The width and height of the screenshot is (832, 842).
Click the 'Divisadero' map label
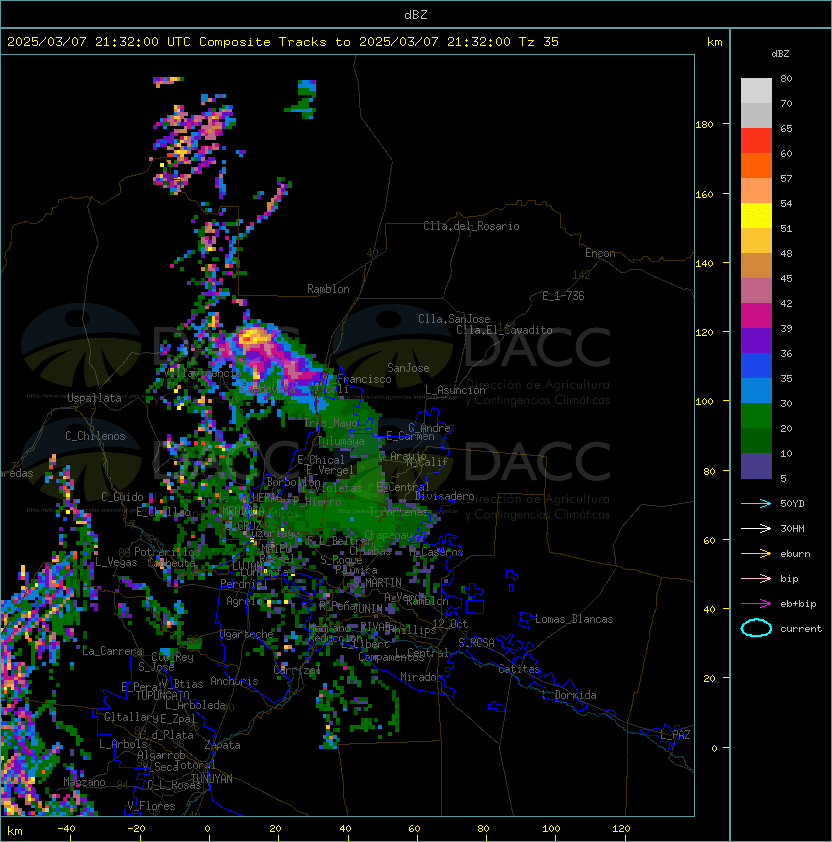click(444, 496)
